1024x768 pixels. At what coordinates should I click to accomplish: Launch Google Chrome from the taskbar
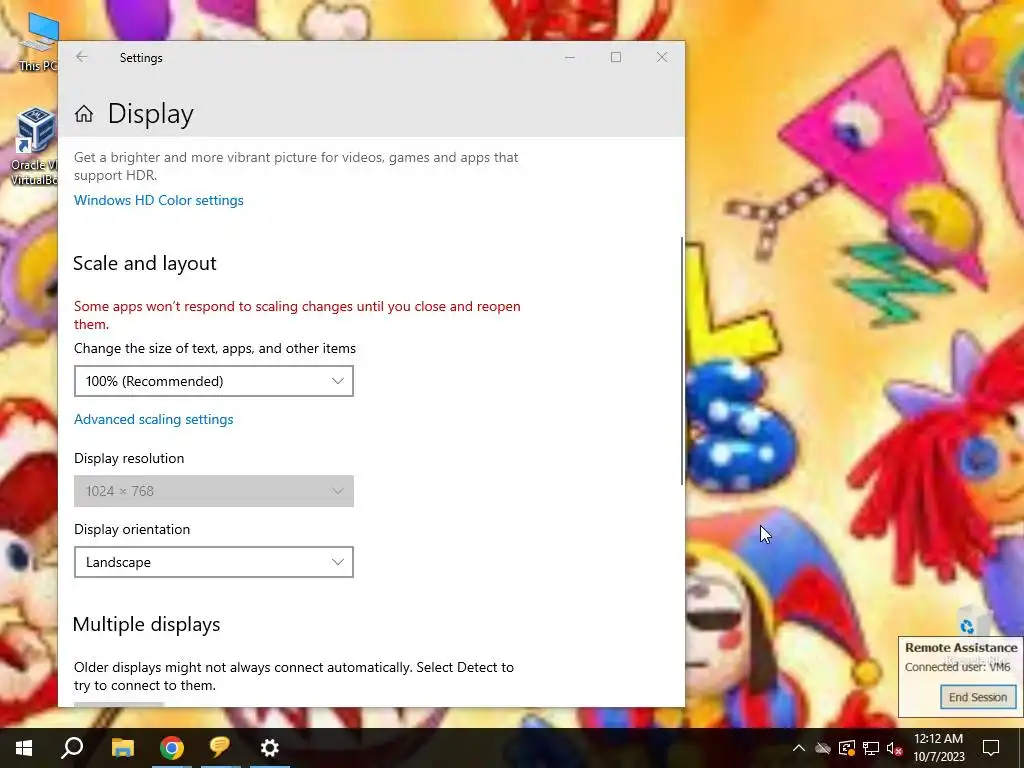point(172,748)
